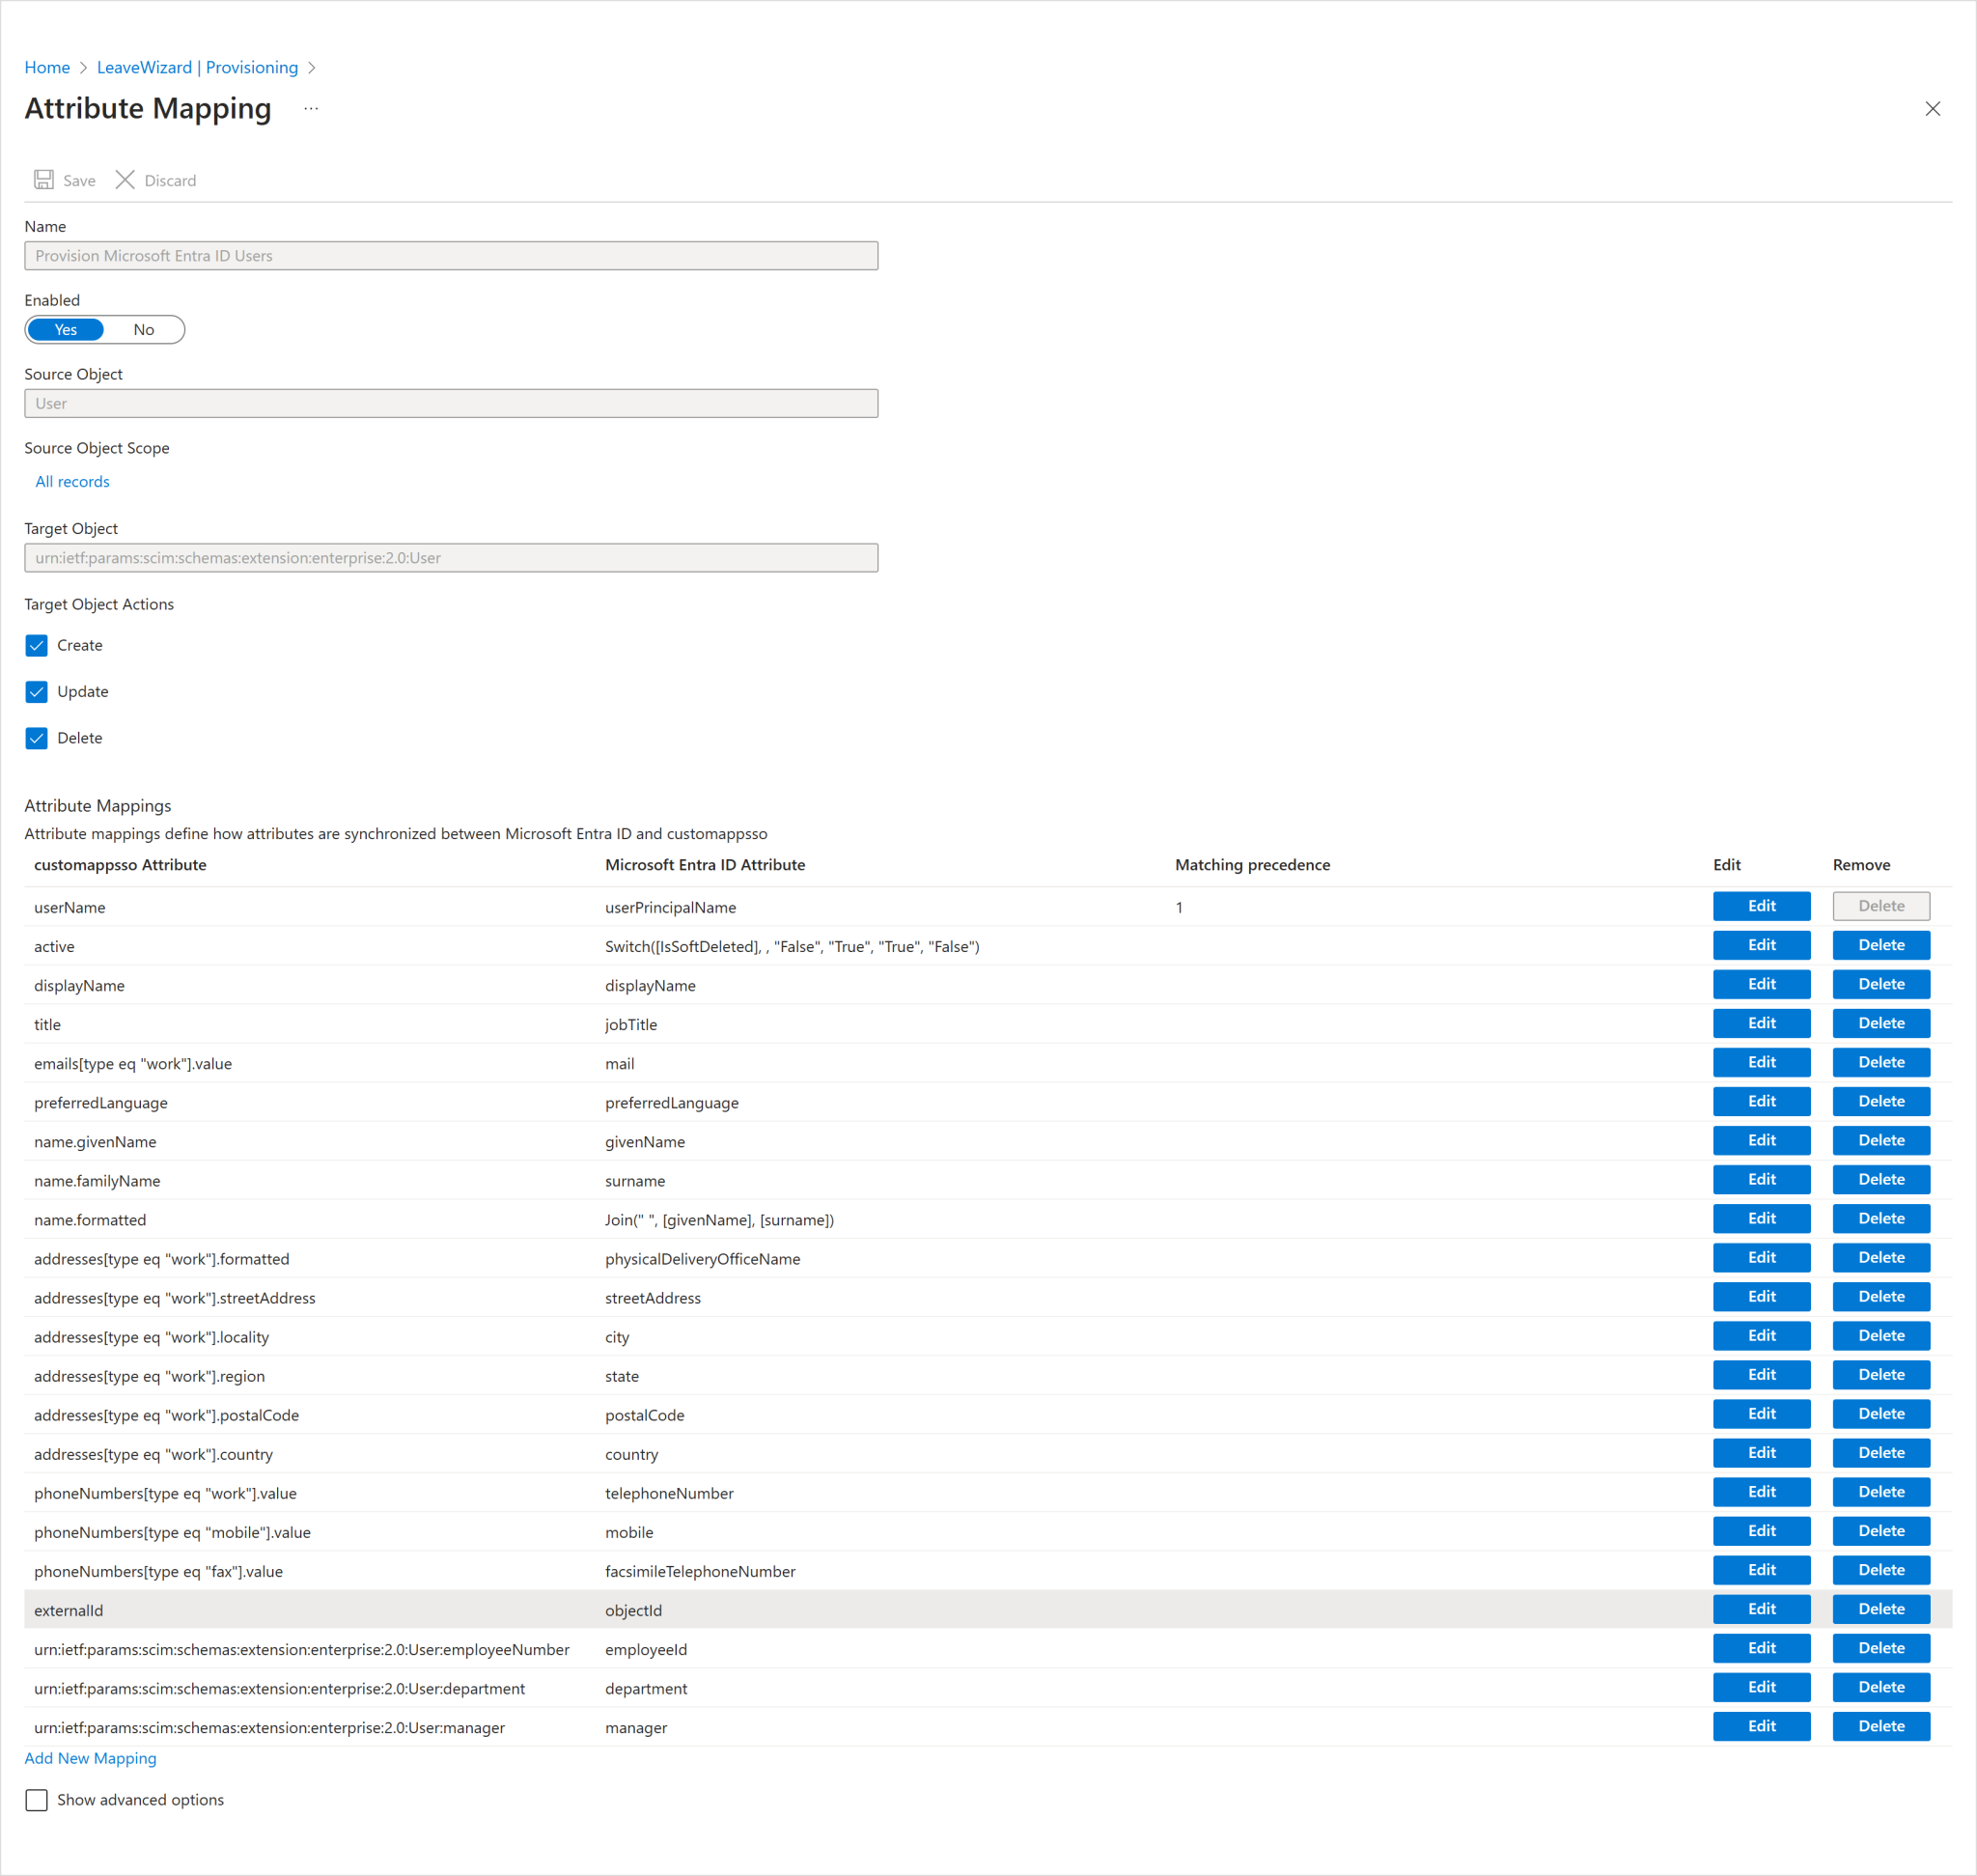This screenshot has height=1876, width=1977.
Task: Delete the displayName mapping
Action: (1881, 984)
